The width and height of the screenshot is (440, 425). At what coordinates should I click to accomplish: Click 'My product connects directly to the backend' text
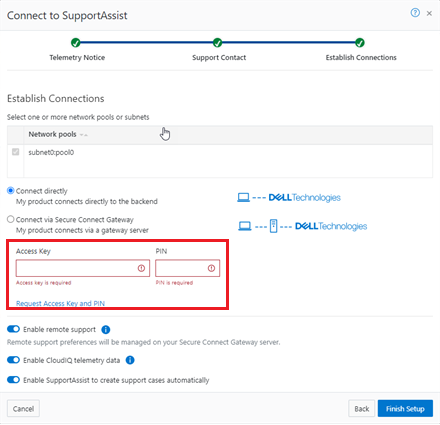[x=87, y=202]
